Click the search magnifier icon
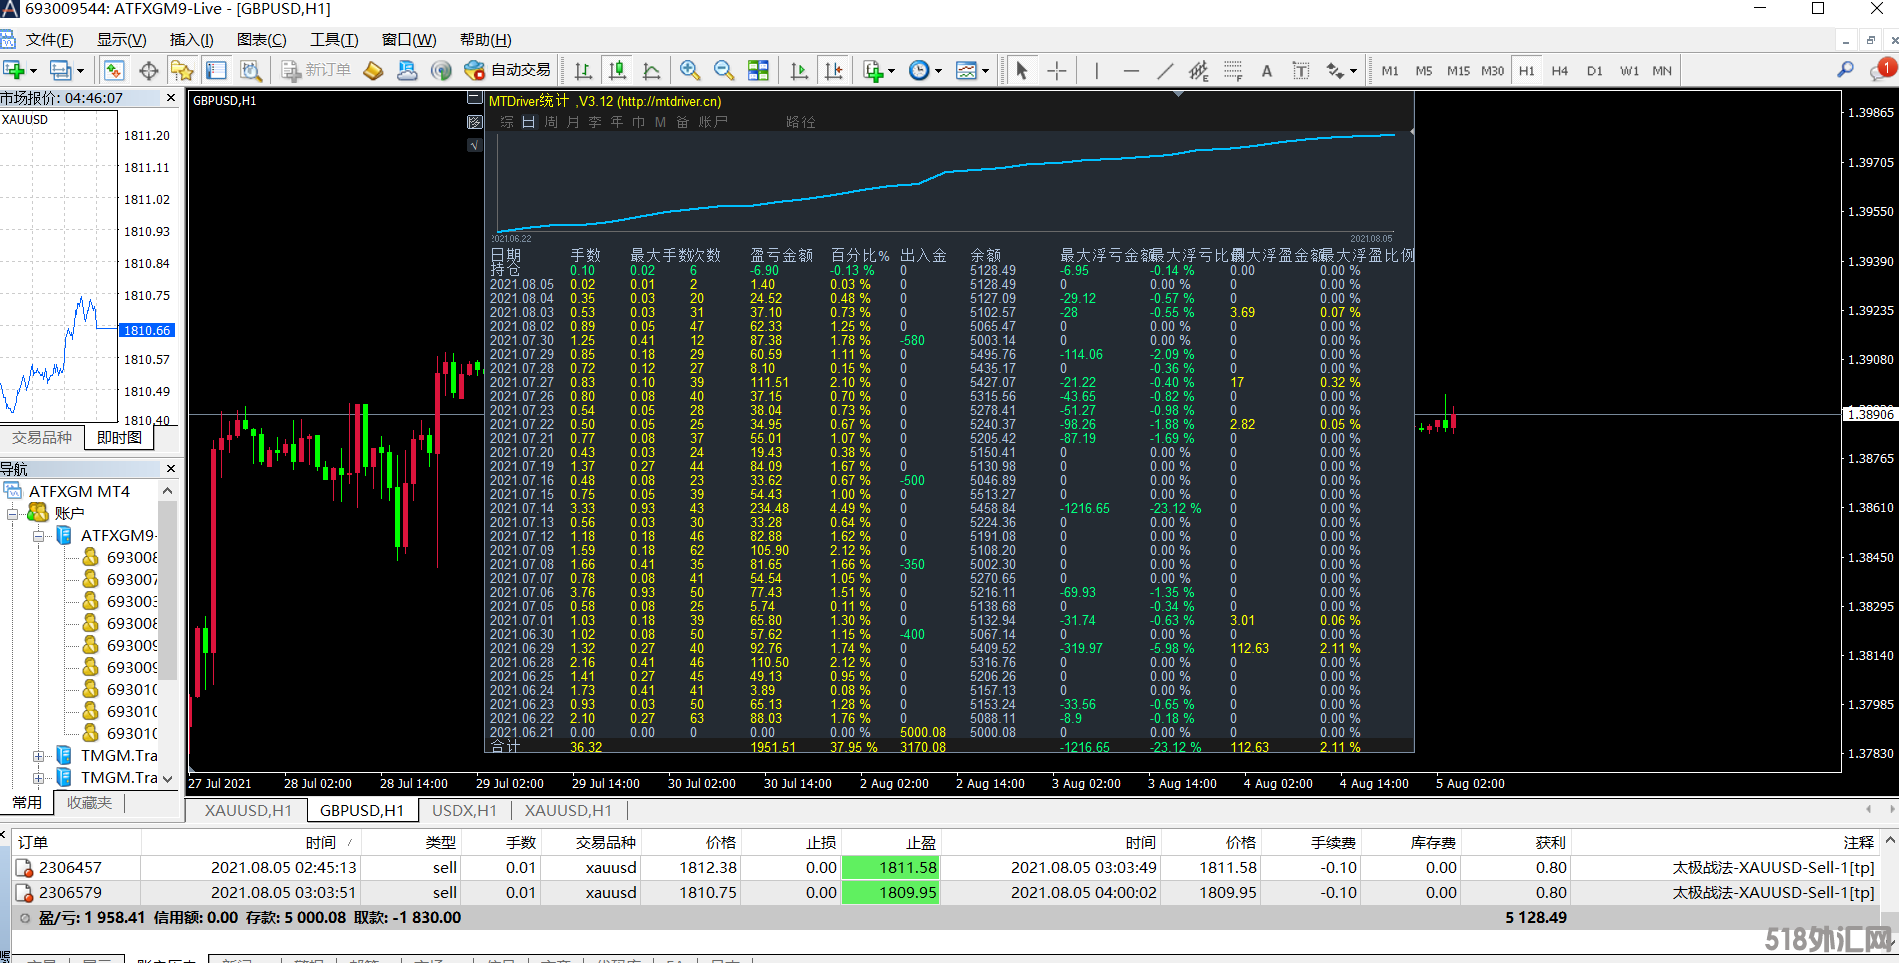Image resolution: width=1899 pixels, height=963 pixels. pyautogui.click(x=1845, y=70)
